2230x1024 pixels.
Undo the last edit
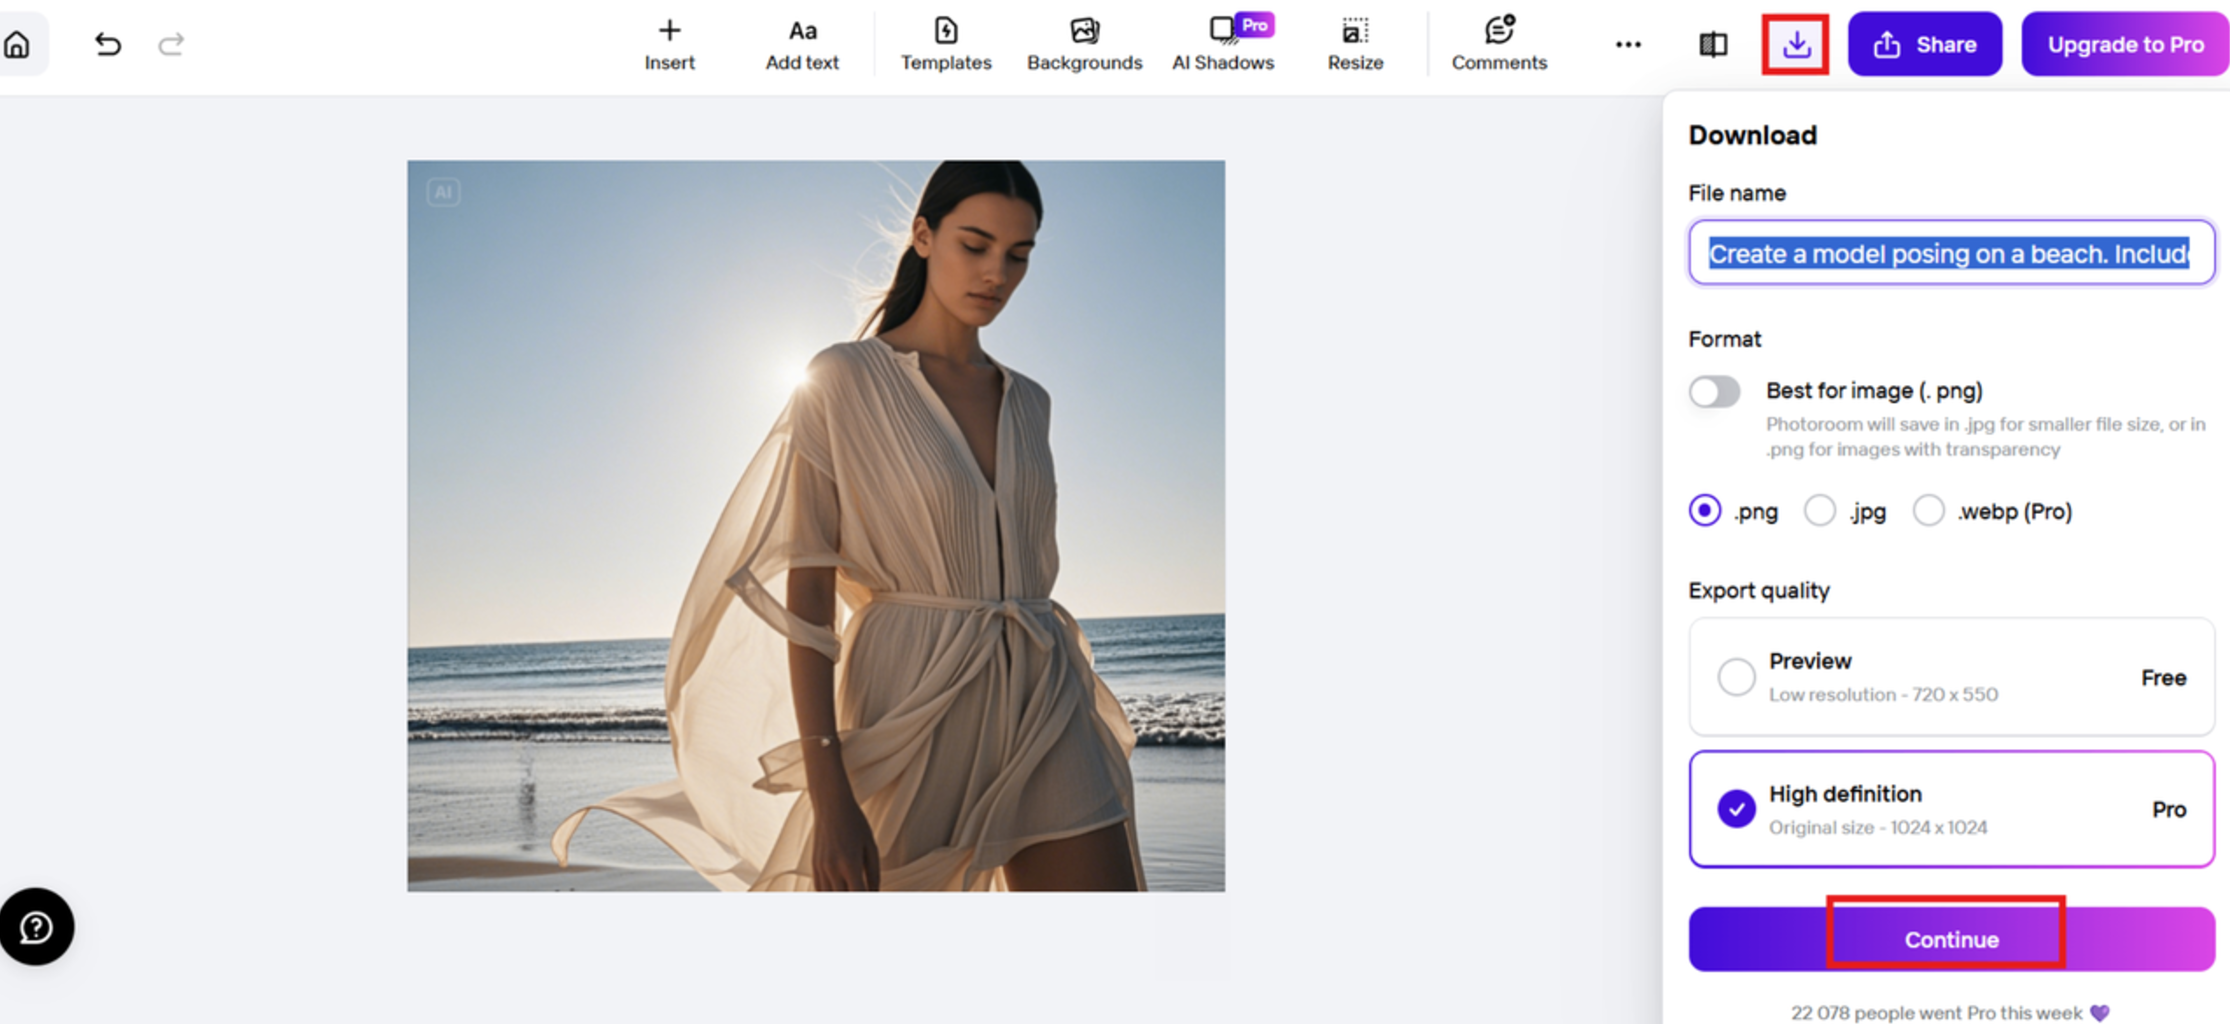coord(108,44)
